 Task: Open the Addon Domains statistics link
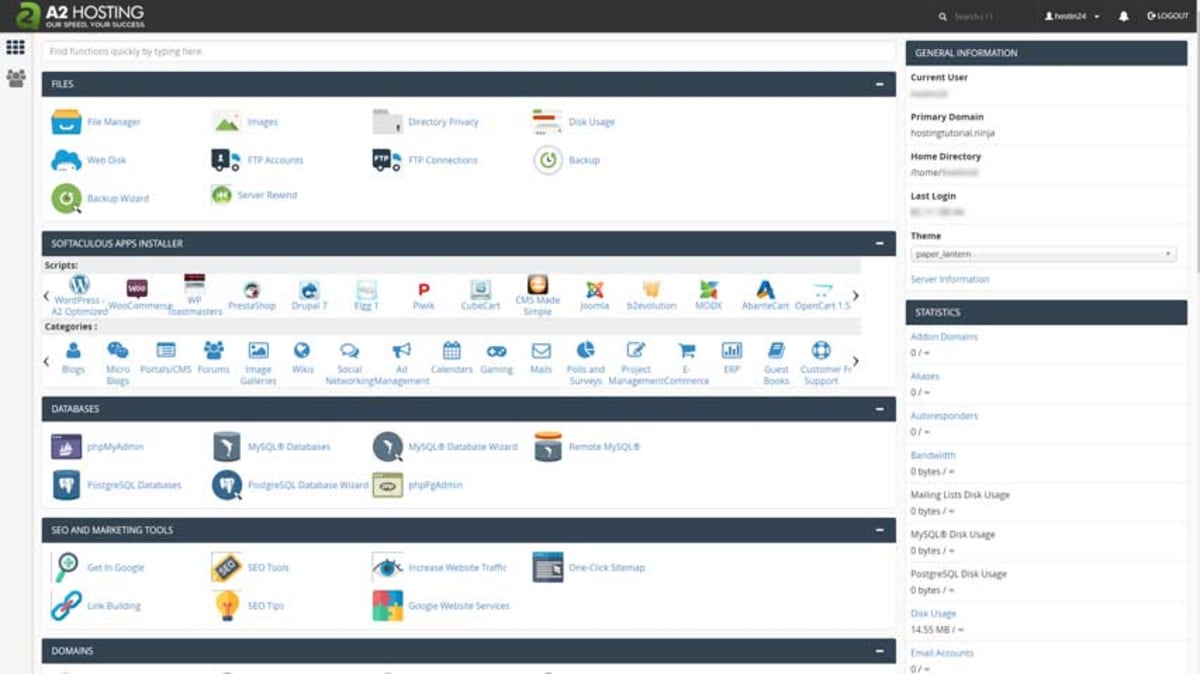tap(944, 337)
